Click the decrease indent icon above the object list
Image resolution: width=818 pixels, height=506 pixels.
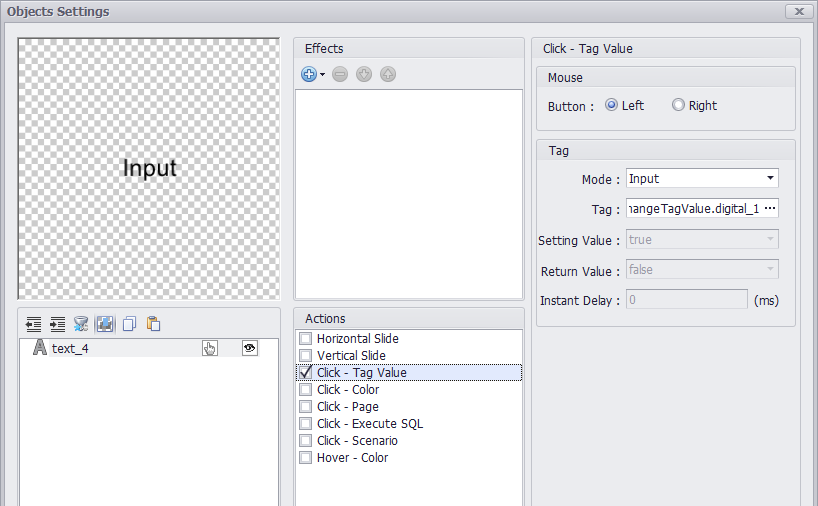[33, 324]
